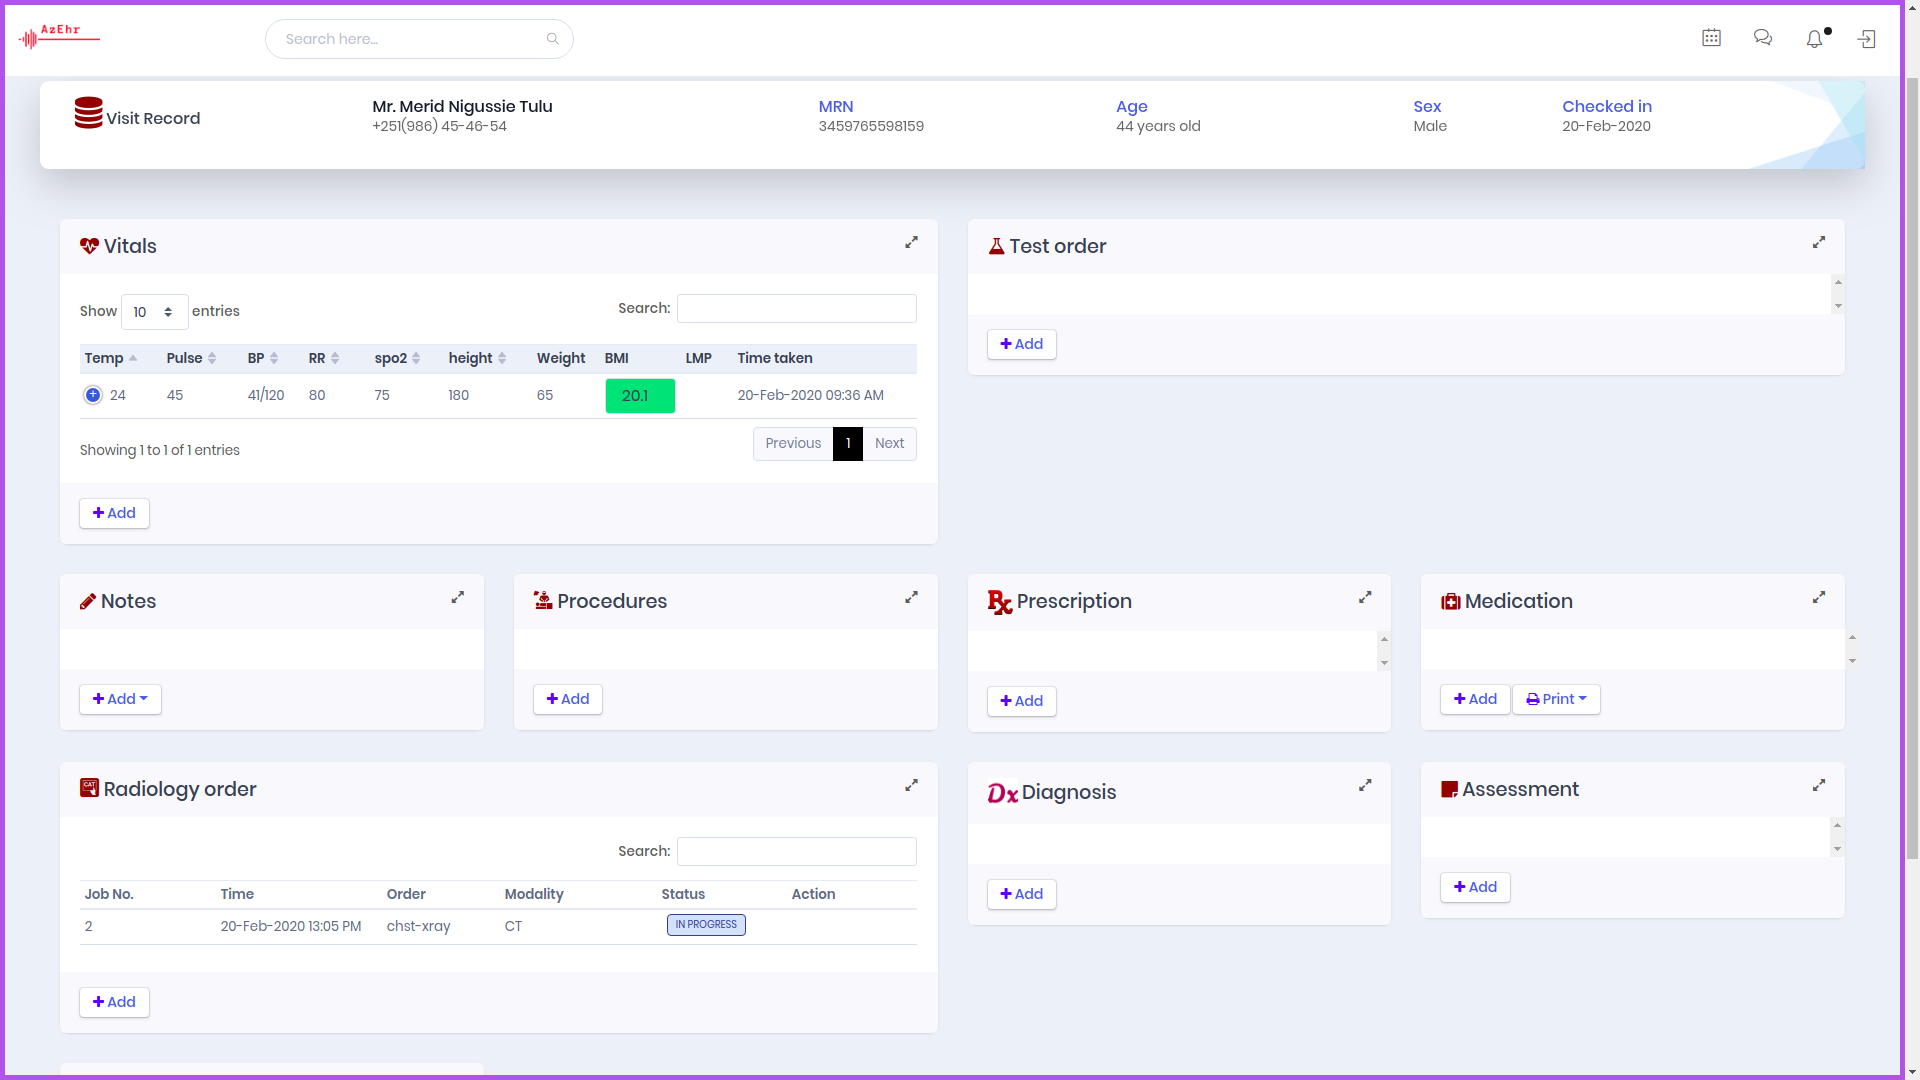Open the calendar icon in top bar
Screen dimensions: 1920x1080
[1711, 38]
